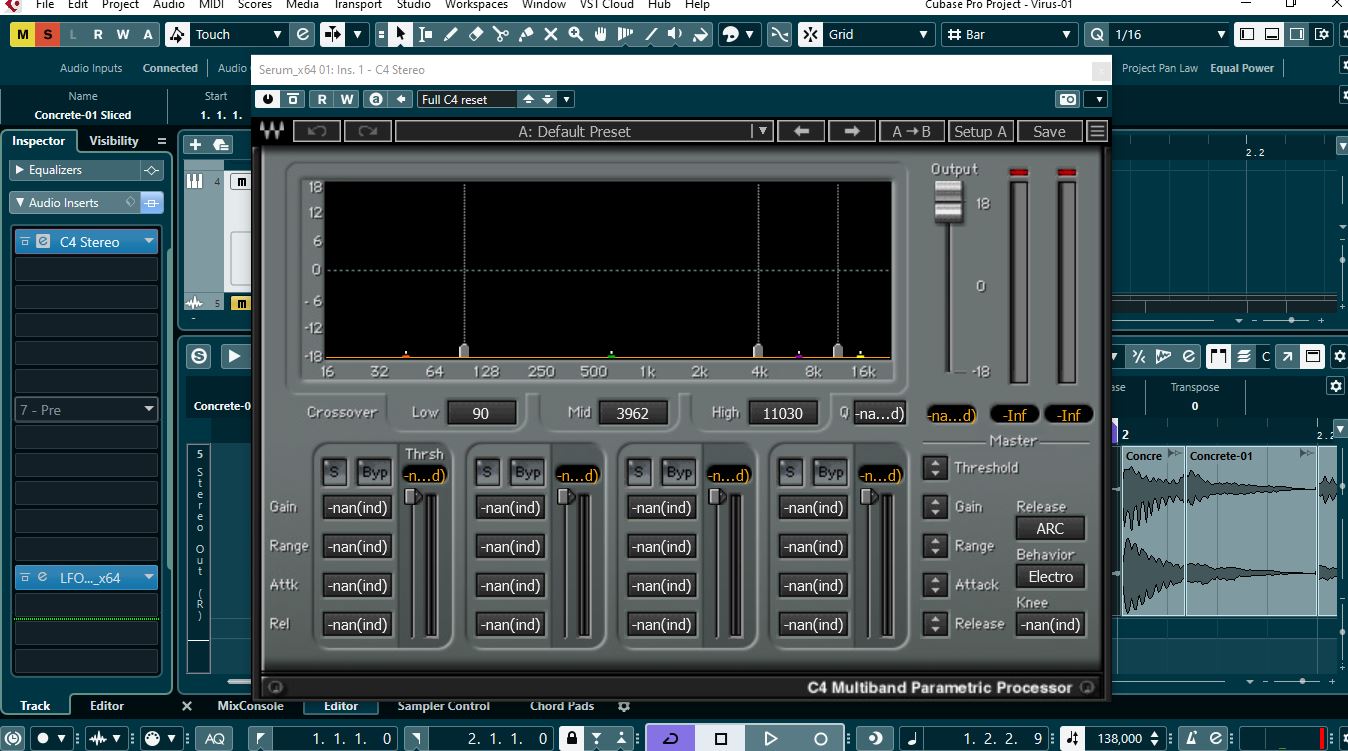1348x751 pixels.
Task: Select the Draw pencil tool
Action: [x=451, y=34]
